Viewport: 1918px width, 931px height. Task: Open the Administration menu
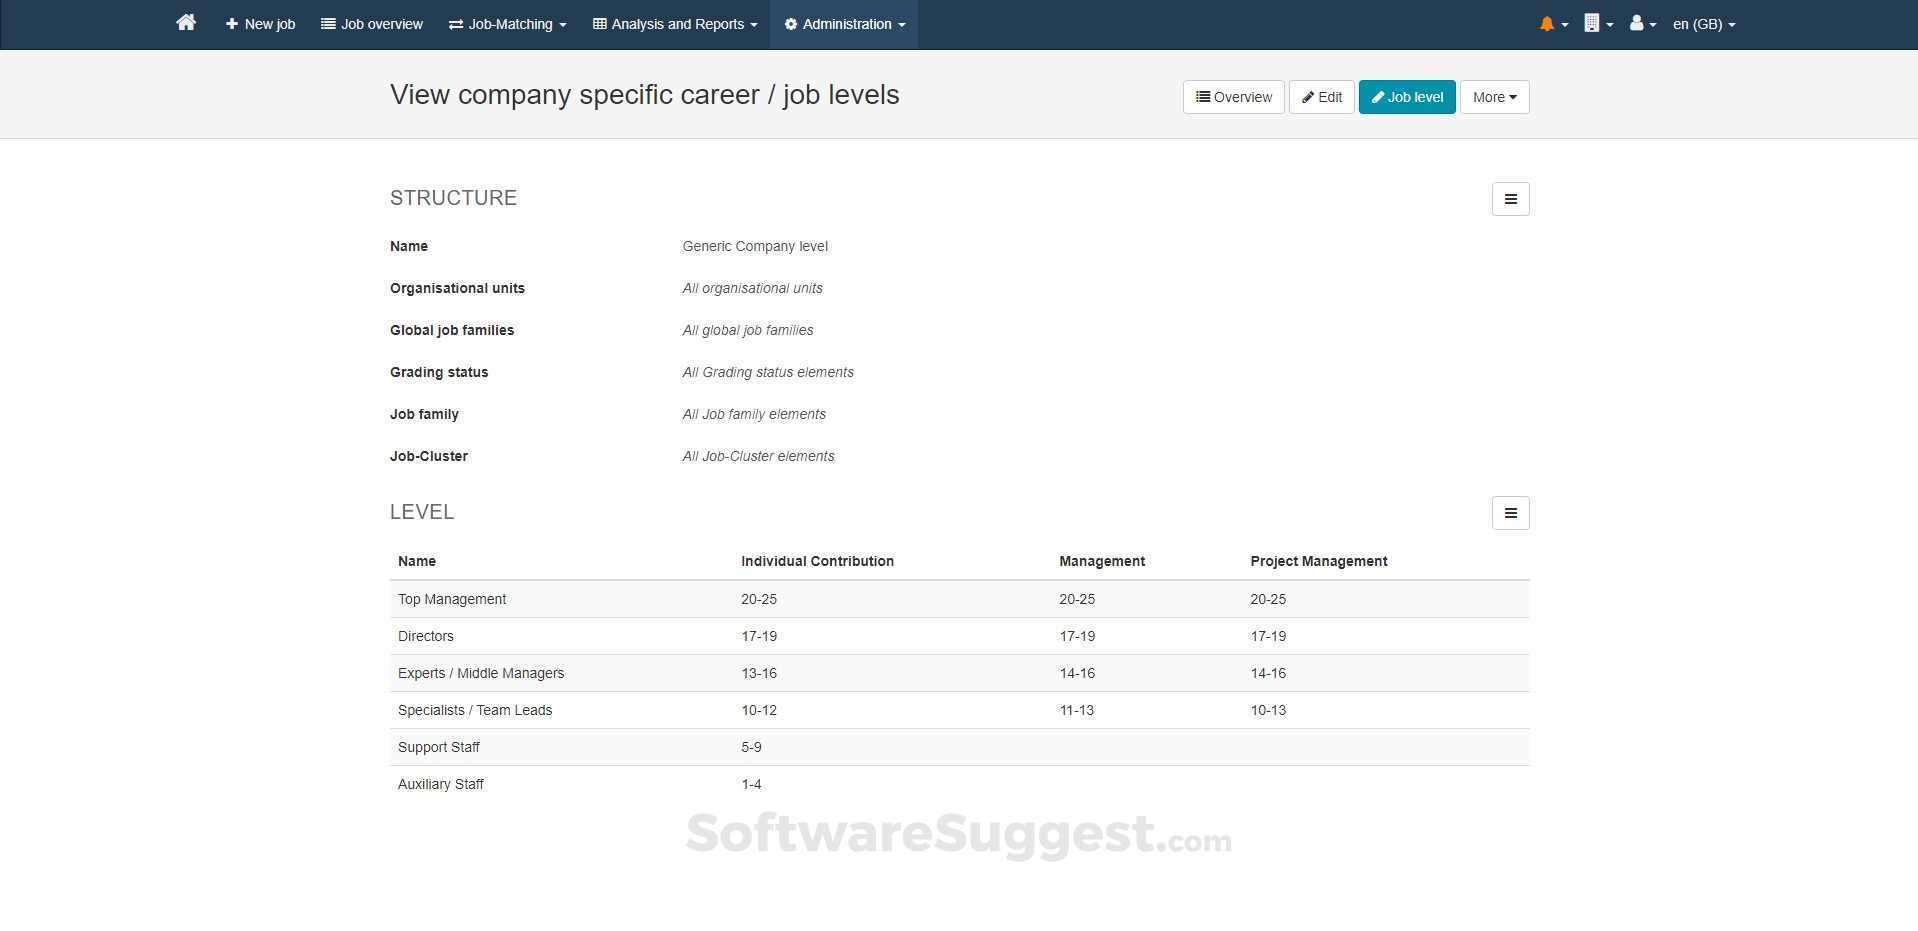(x=842, y=23)
